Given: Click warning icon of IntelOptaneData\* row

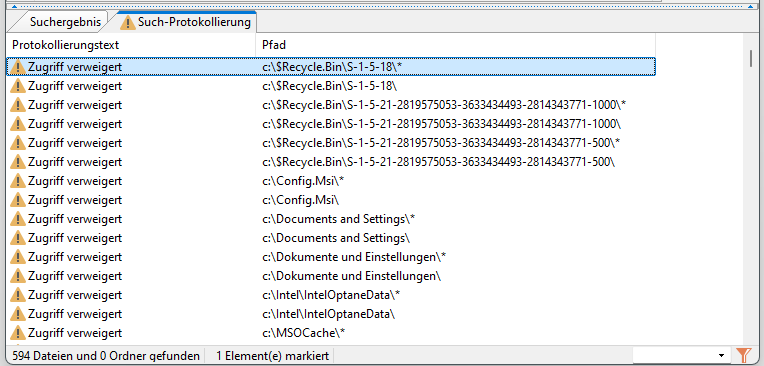Looking at the screenshot, I should 18,295.
